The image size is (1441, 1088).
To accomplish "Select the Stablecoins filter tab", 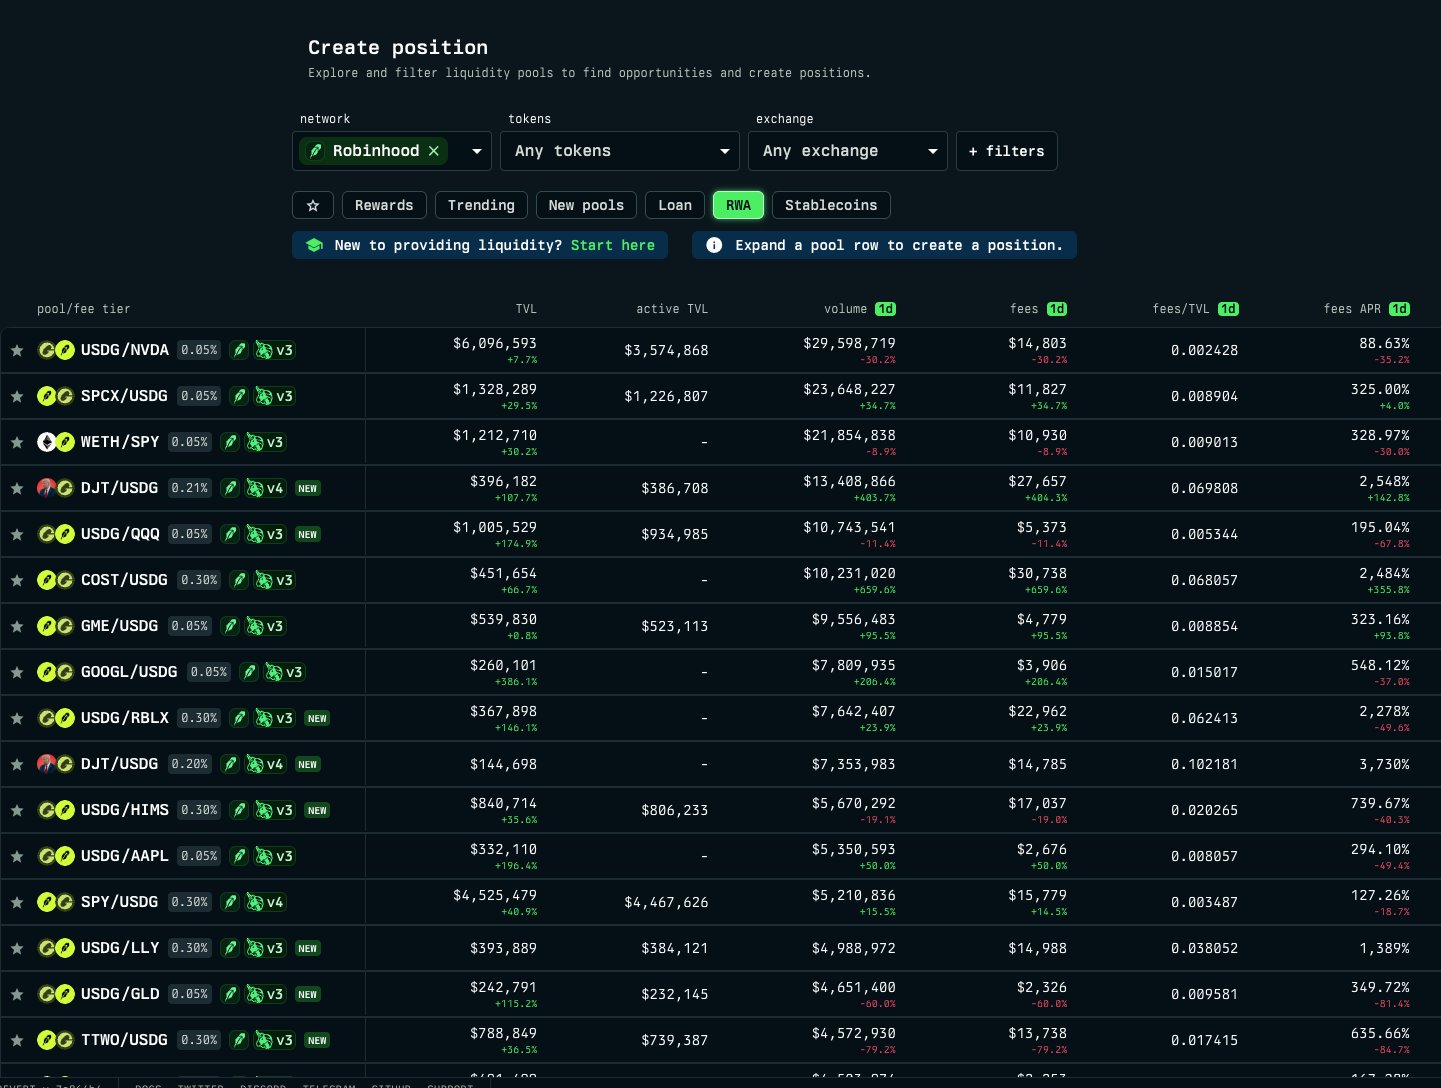I will [831, 205].
